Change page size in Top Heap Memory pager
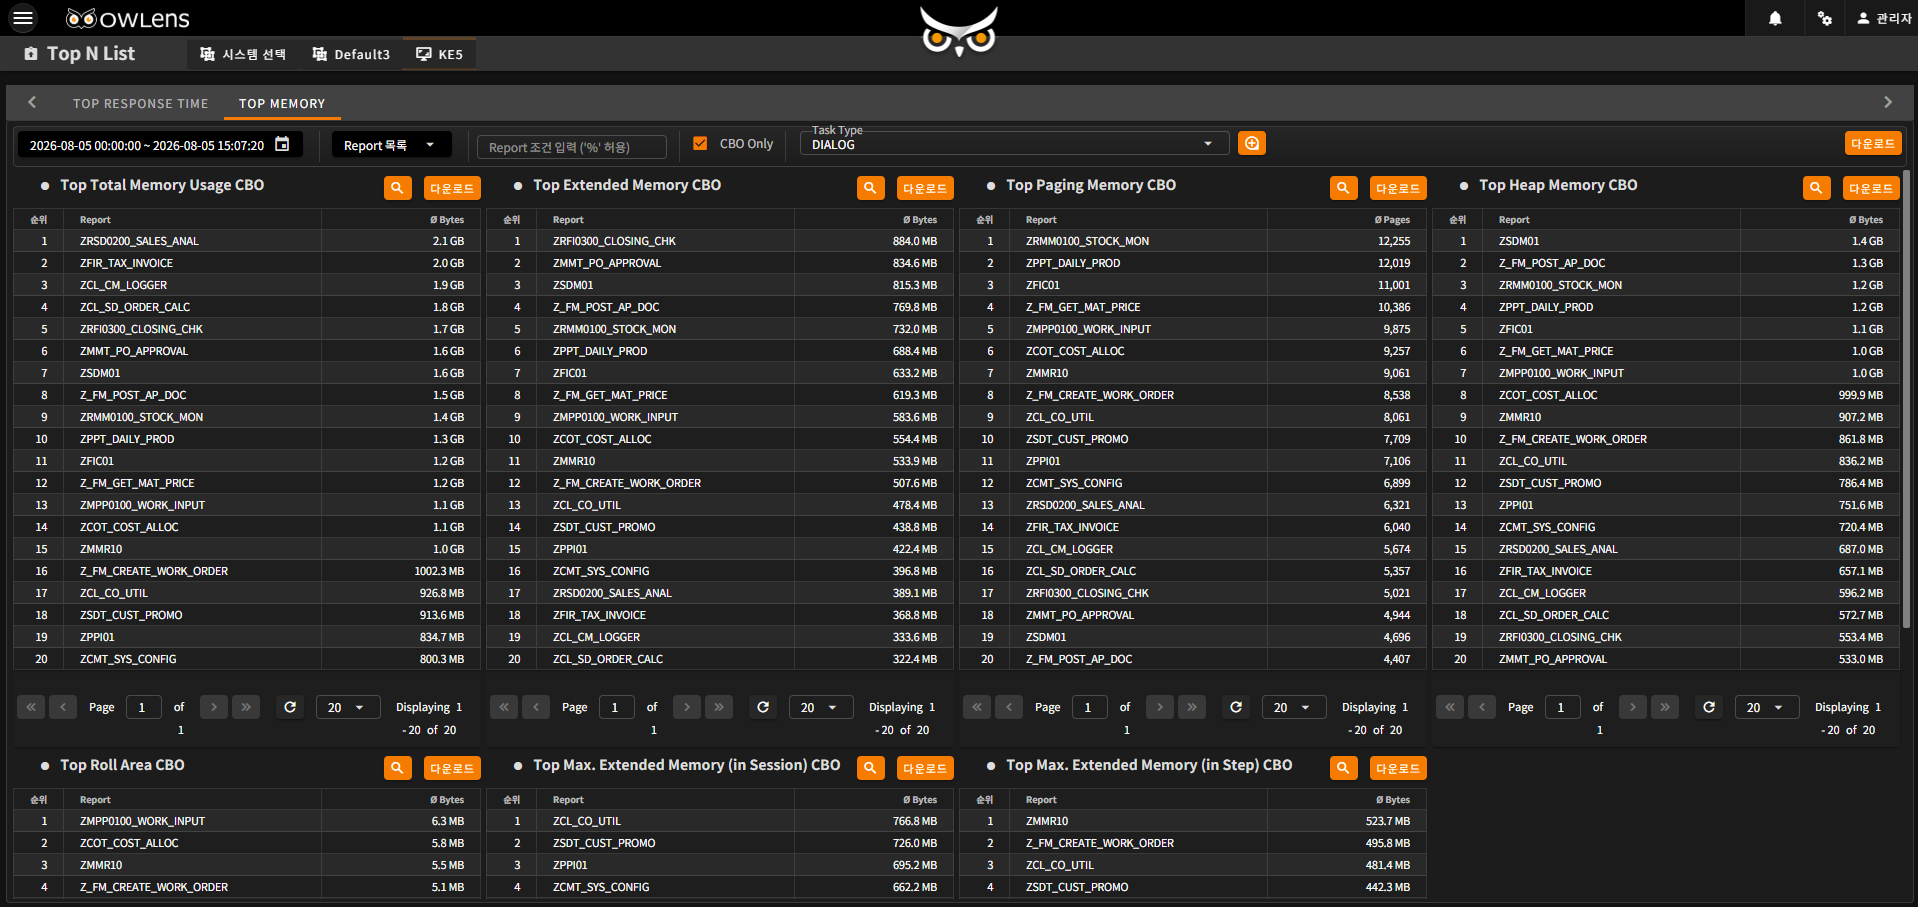Image resolution: width=1918 pixels, height=907 pixels. click(x=1766, y=707)
